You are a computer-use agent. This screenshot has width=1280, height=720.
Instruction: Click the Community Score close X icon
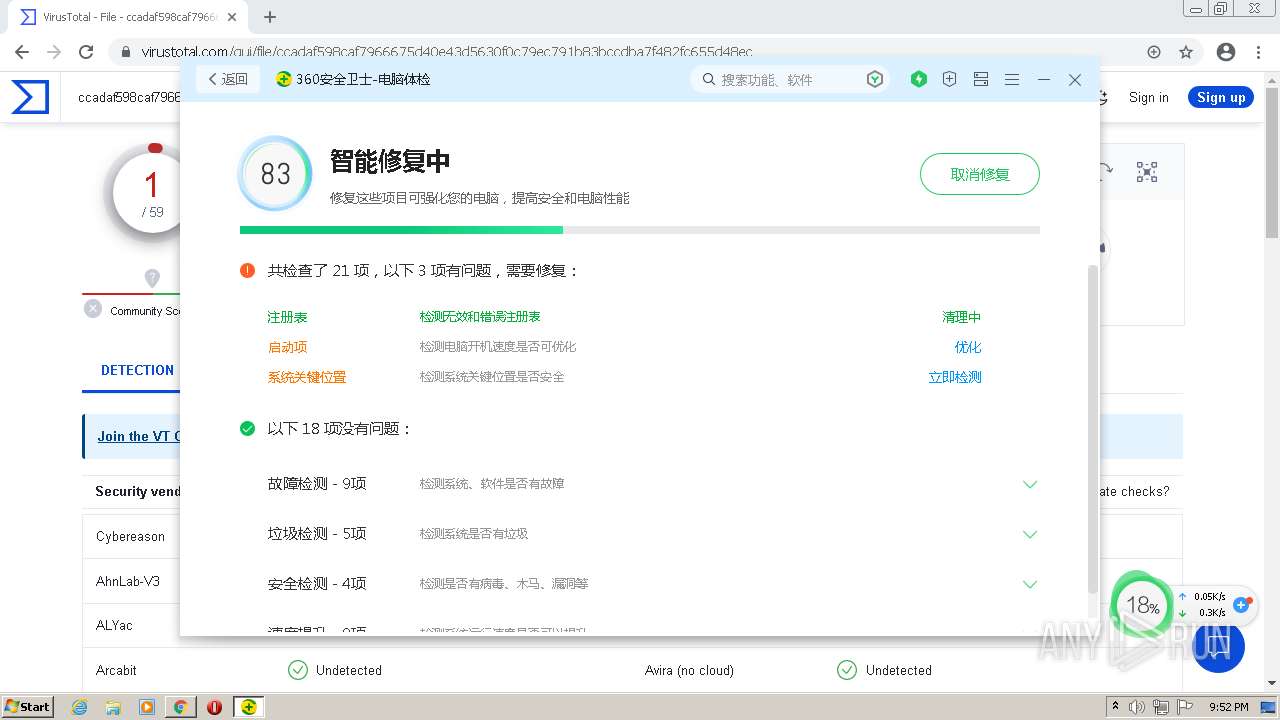point(93,309)
